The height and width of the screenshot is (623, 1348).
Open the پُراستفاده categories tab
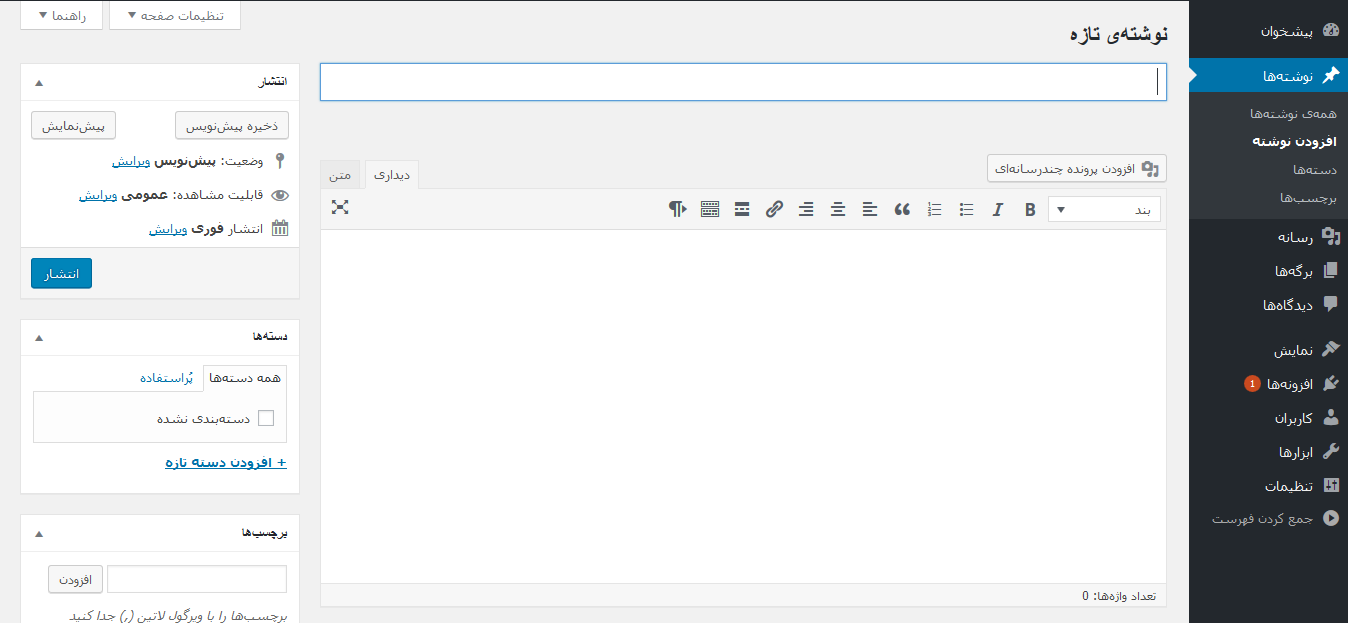pos(166,378)
